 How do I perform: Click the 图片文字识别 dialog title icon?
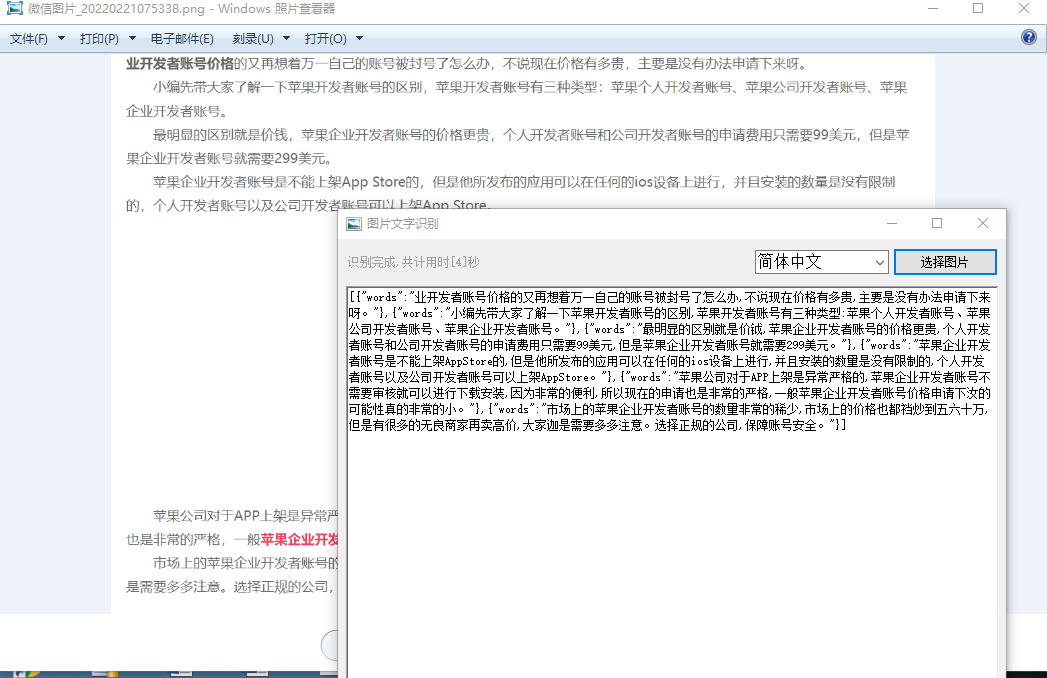coord(354,224)
